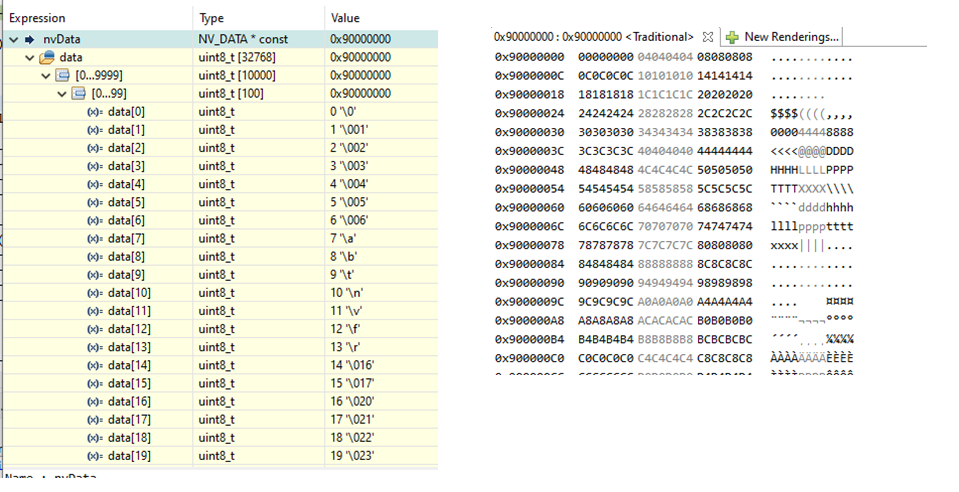Click the variable icon beside data[5]
This screenshot has width=959, height=492.
click(95, 203)
